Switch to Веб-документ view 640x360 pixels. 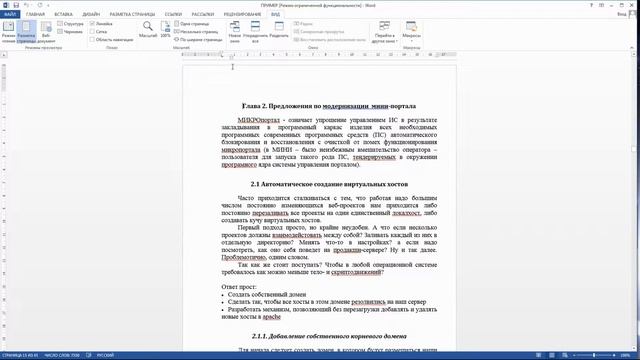pos(46,32)
